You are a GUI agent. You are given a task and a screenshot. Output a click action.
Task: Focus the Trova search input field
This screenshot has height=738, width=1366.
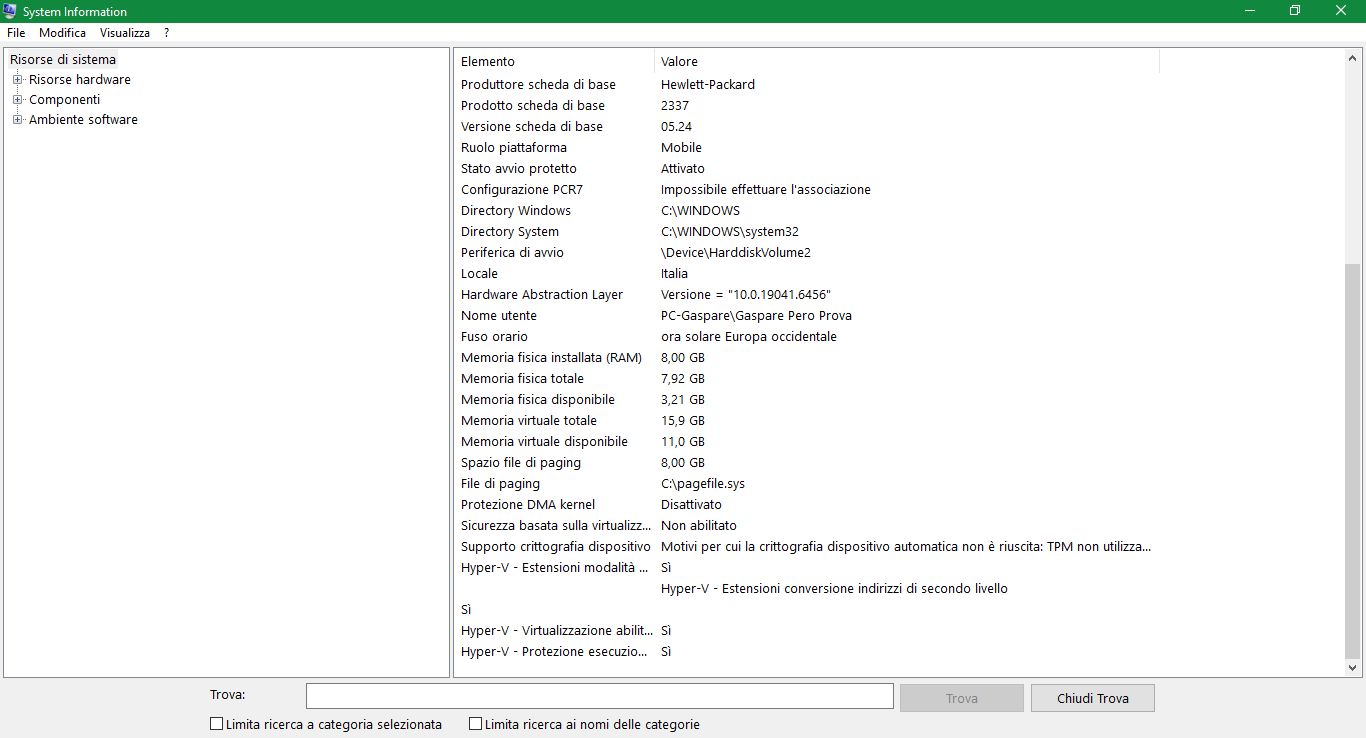pyautogui.click(x=600, y=697)
